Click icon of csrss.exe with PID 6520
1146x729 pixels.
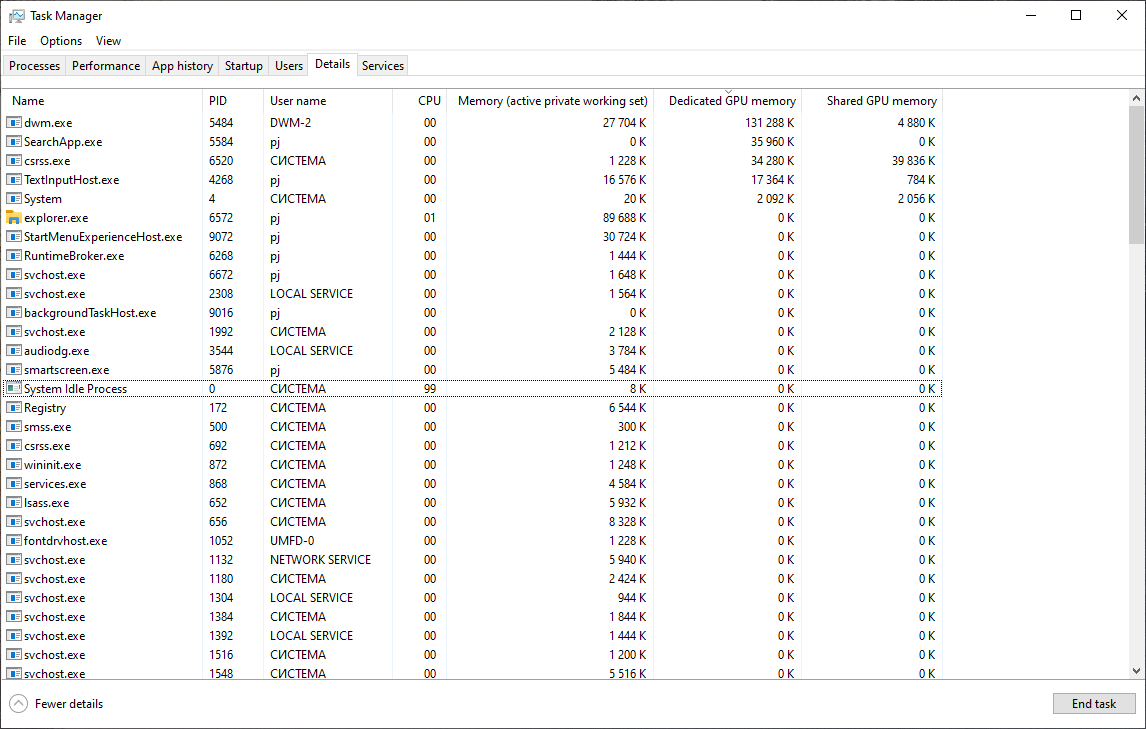click(14, 160)
